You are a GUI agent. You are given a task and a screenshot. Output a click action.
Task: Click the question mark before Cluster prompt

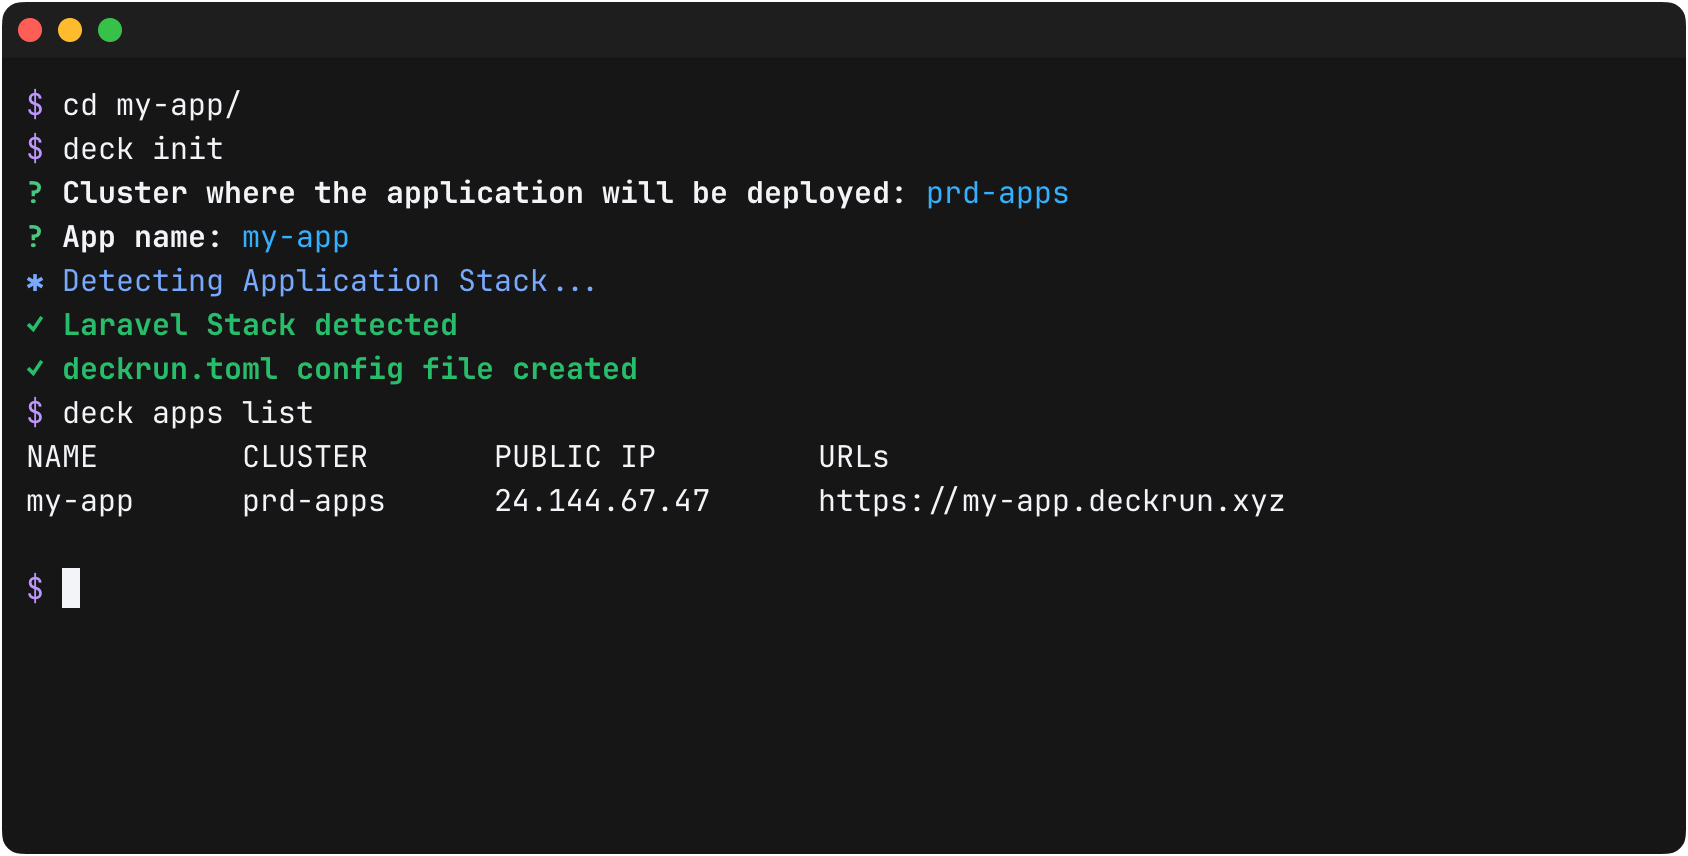35,193
